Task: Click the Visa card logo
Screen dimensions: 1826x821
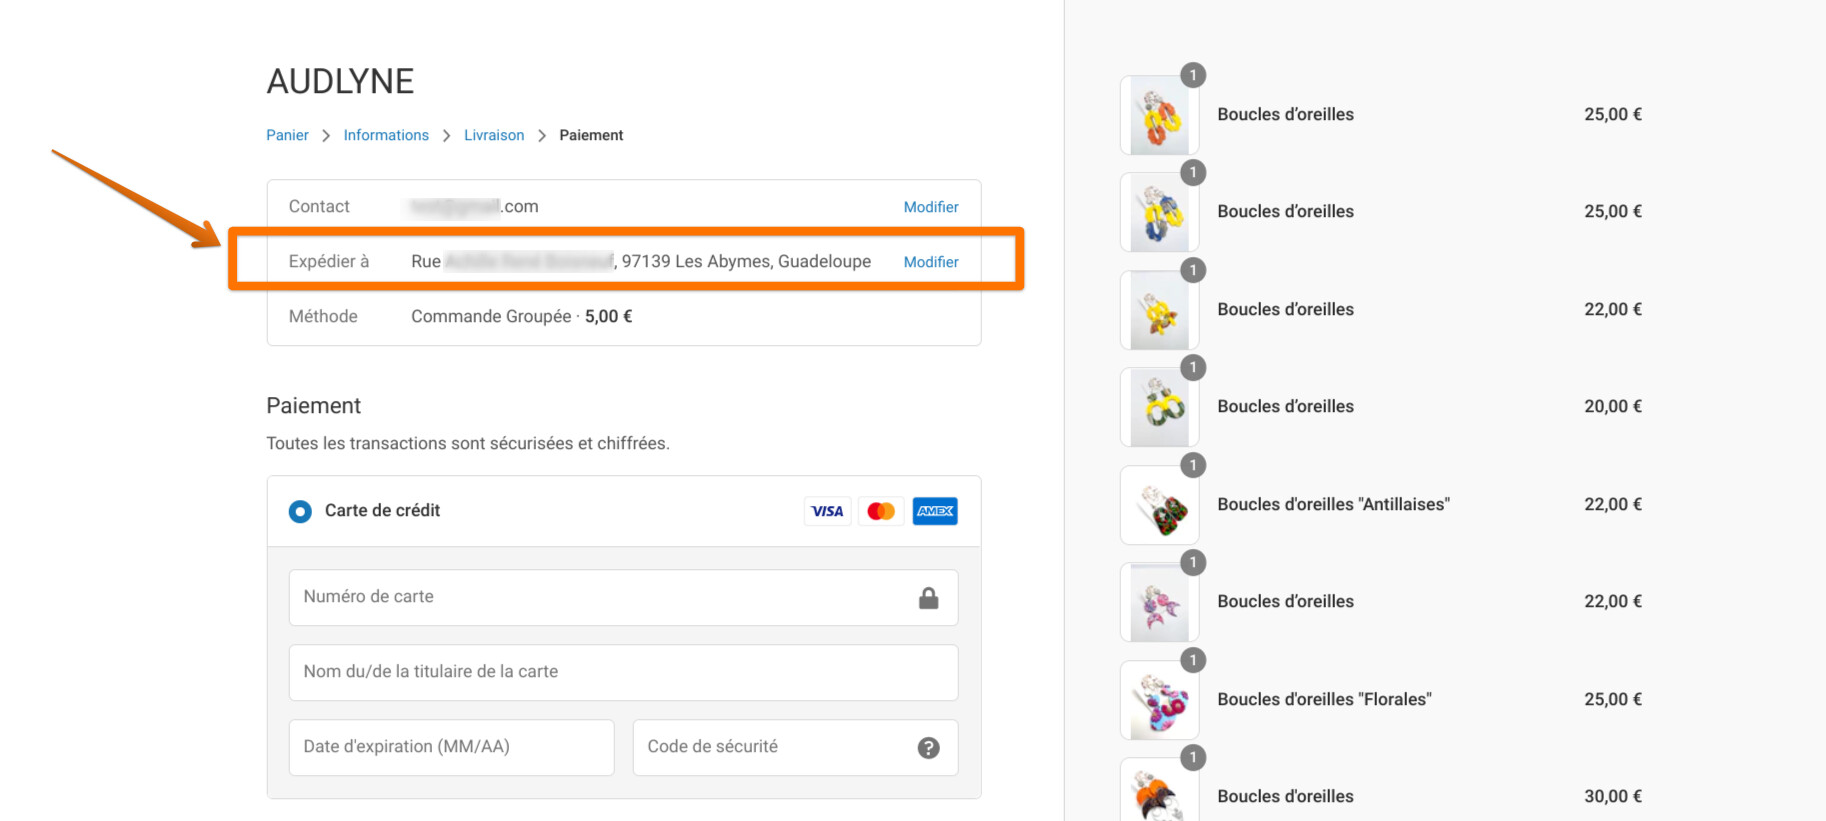Action: [827, 511]
